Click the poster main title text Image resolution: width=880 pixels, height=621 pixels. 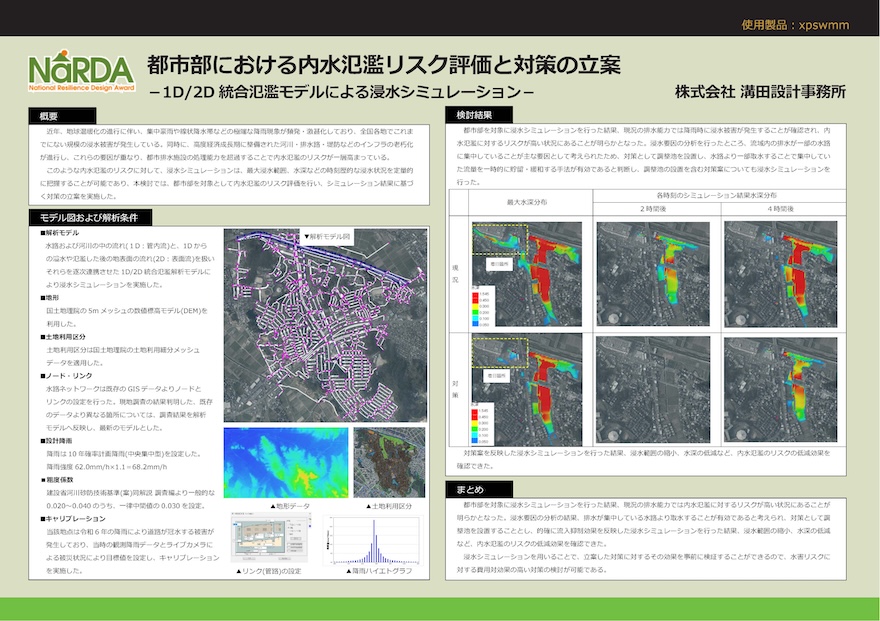coord(383,66)
